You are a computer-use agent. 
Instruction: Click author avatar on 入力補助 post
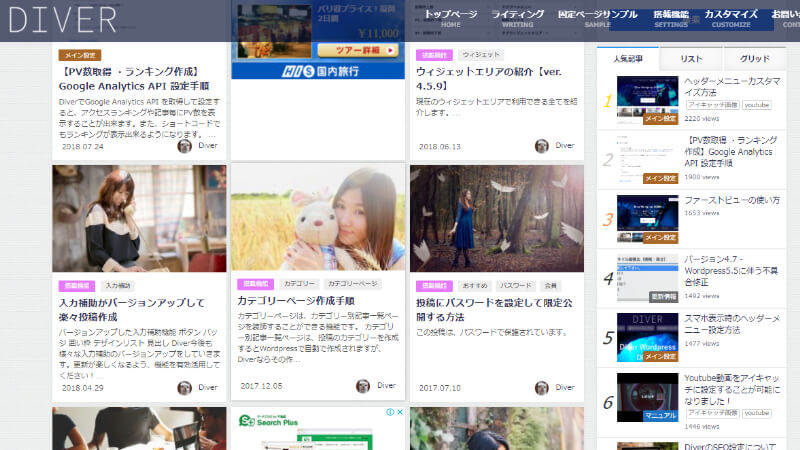(x=184, y=388)
